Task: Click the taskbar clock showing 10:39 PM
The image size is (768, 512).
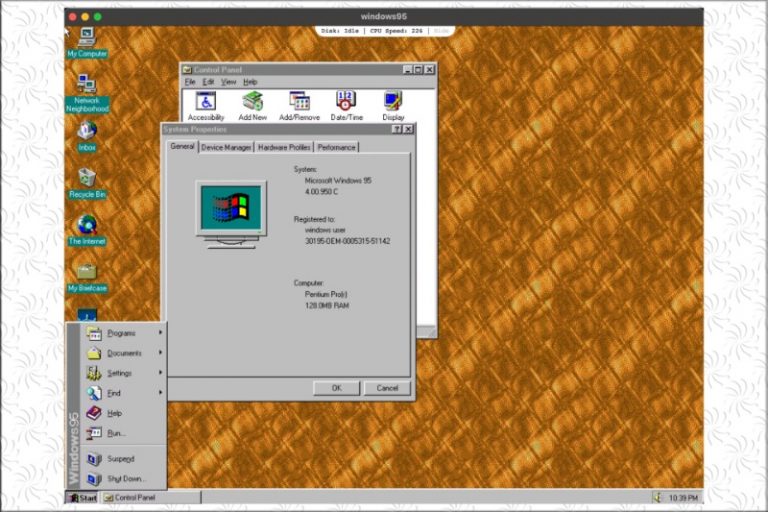Action: click(x=683, y=498)
